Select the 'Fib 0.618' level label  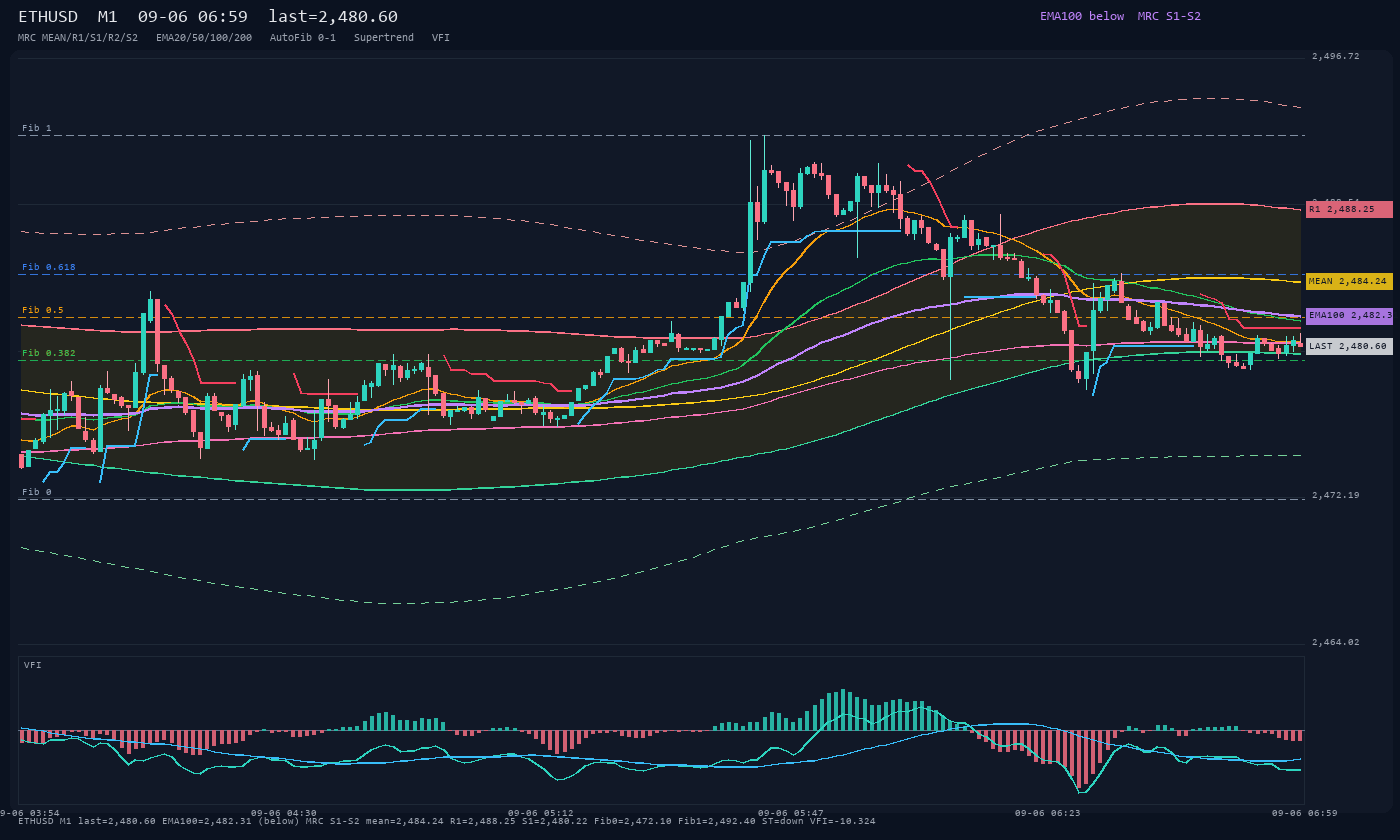tap(49, 268)
